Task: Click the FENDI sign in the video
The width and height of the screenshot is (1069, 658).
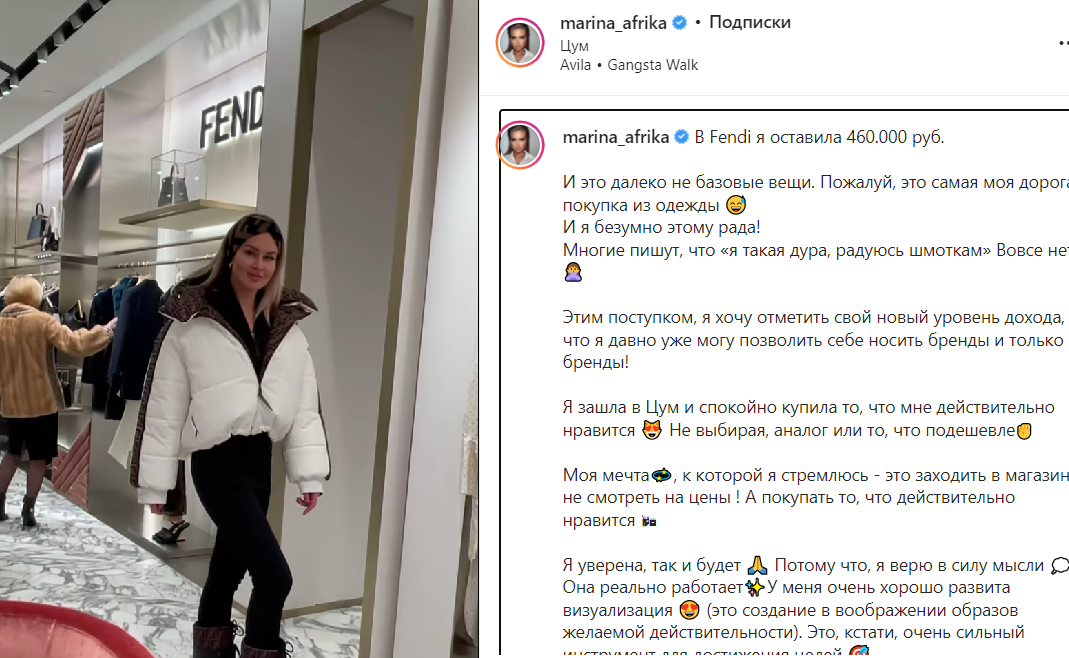Action: 231,117
